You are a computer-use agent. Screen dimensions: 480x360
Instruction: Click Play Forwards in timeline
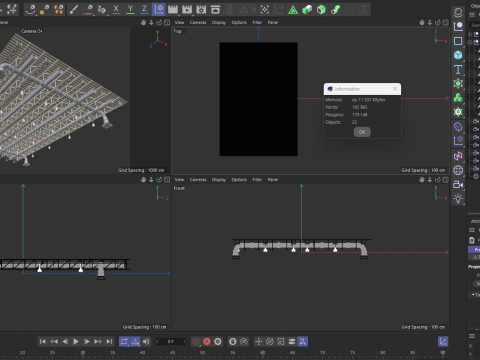(76, 341)
